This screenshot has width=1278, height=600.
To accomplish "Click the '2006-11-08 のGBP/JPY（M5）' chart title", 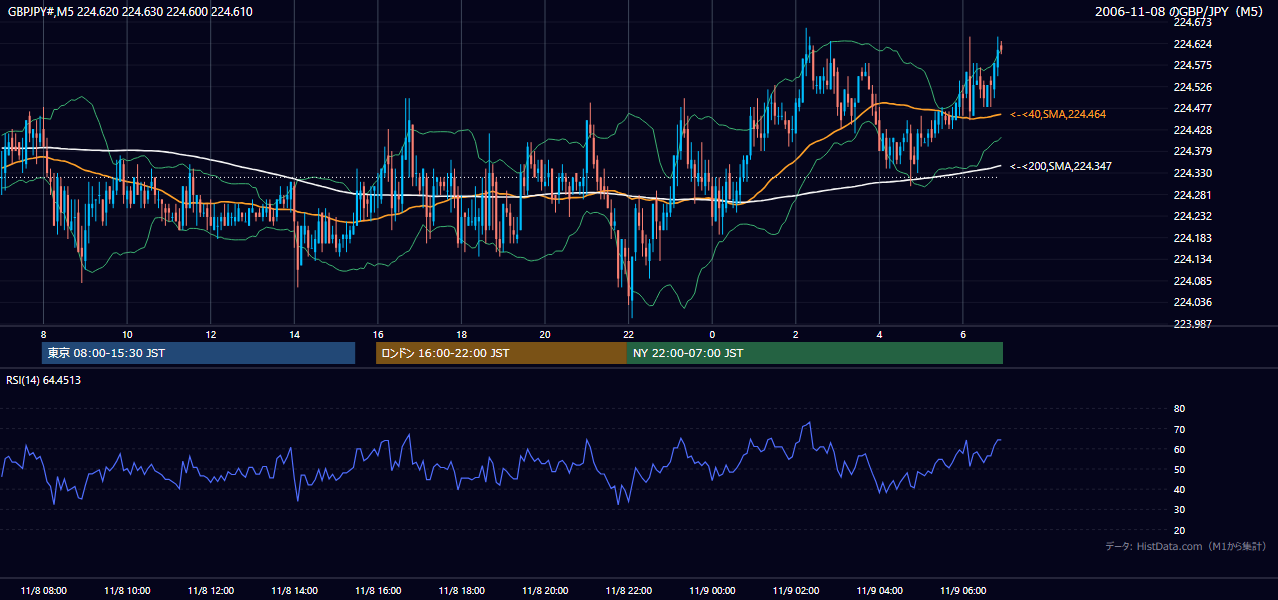I will click(x=1181, y=12).
